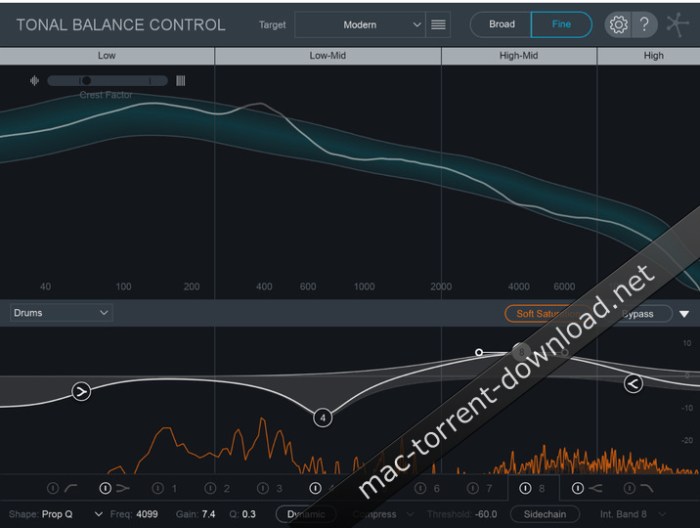700x528 pixels.
Task: Enable band 6 power button
Action: [x=420, y=488]
